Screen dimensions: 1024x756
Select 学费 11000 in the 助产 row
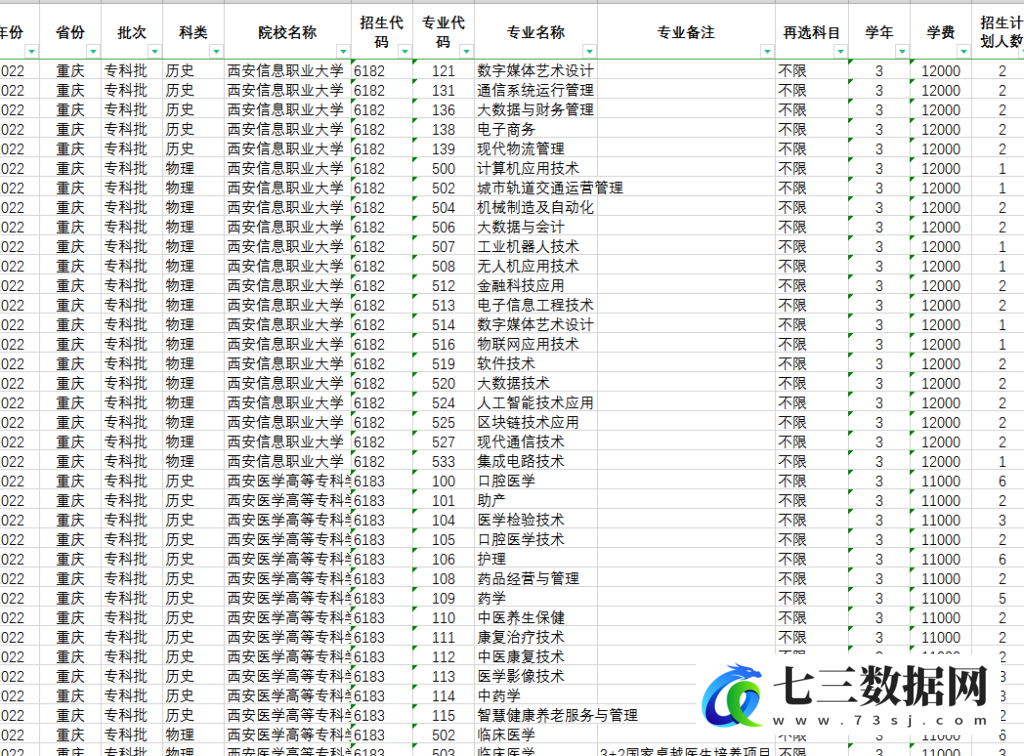pyautogui.click(x=940, y=501)
